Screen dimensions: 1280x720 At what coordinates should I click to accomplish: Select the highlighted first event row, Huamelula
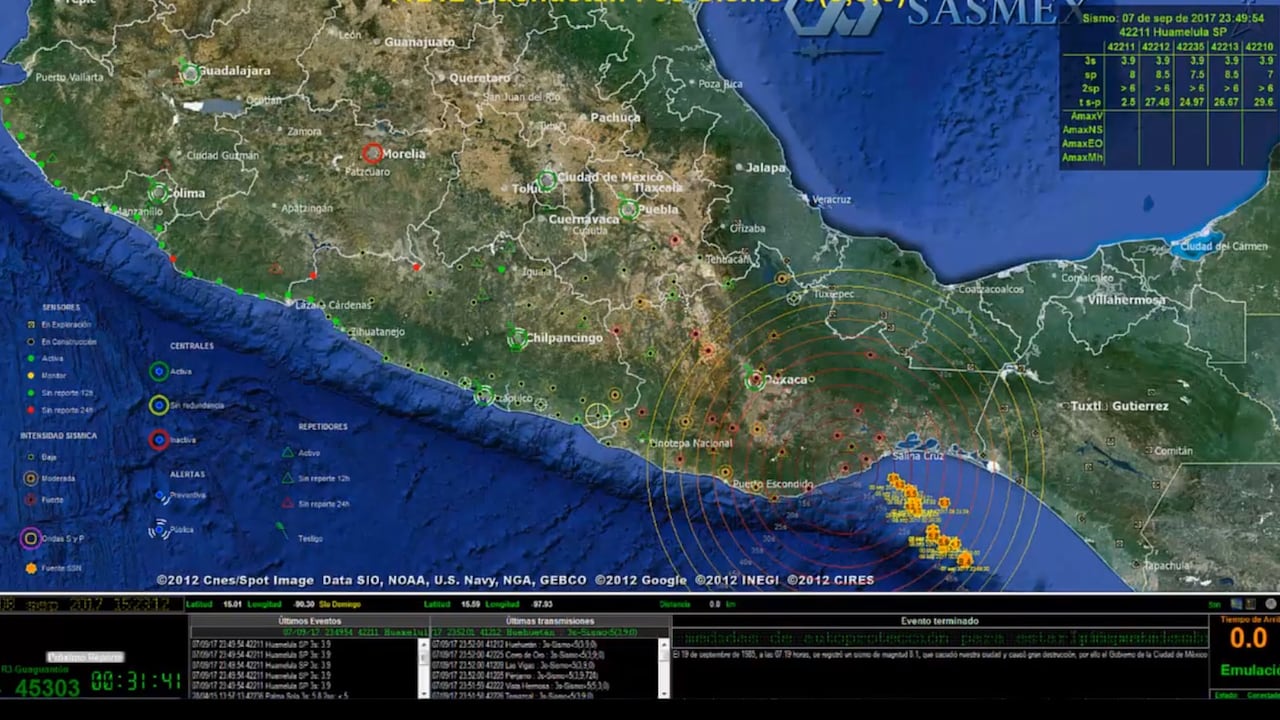click(309, 633)
